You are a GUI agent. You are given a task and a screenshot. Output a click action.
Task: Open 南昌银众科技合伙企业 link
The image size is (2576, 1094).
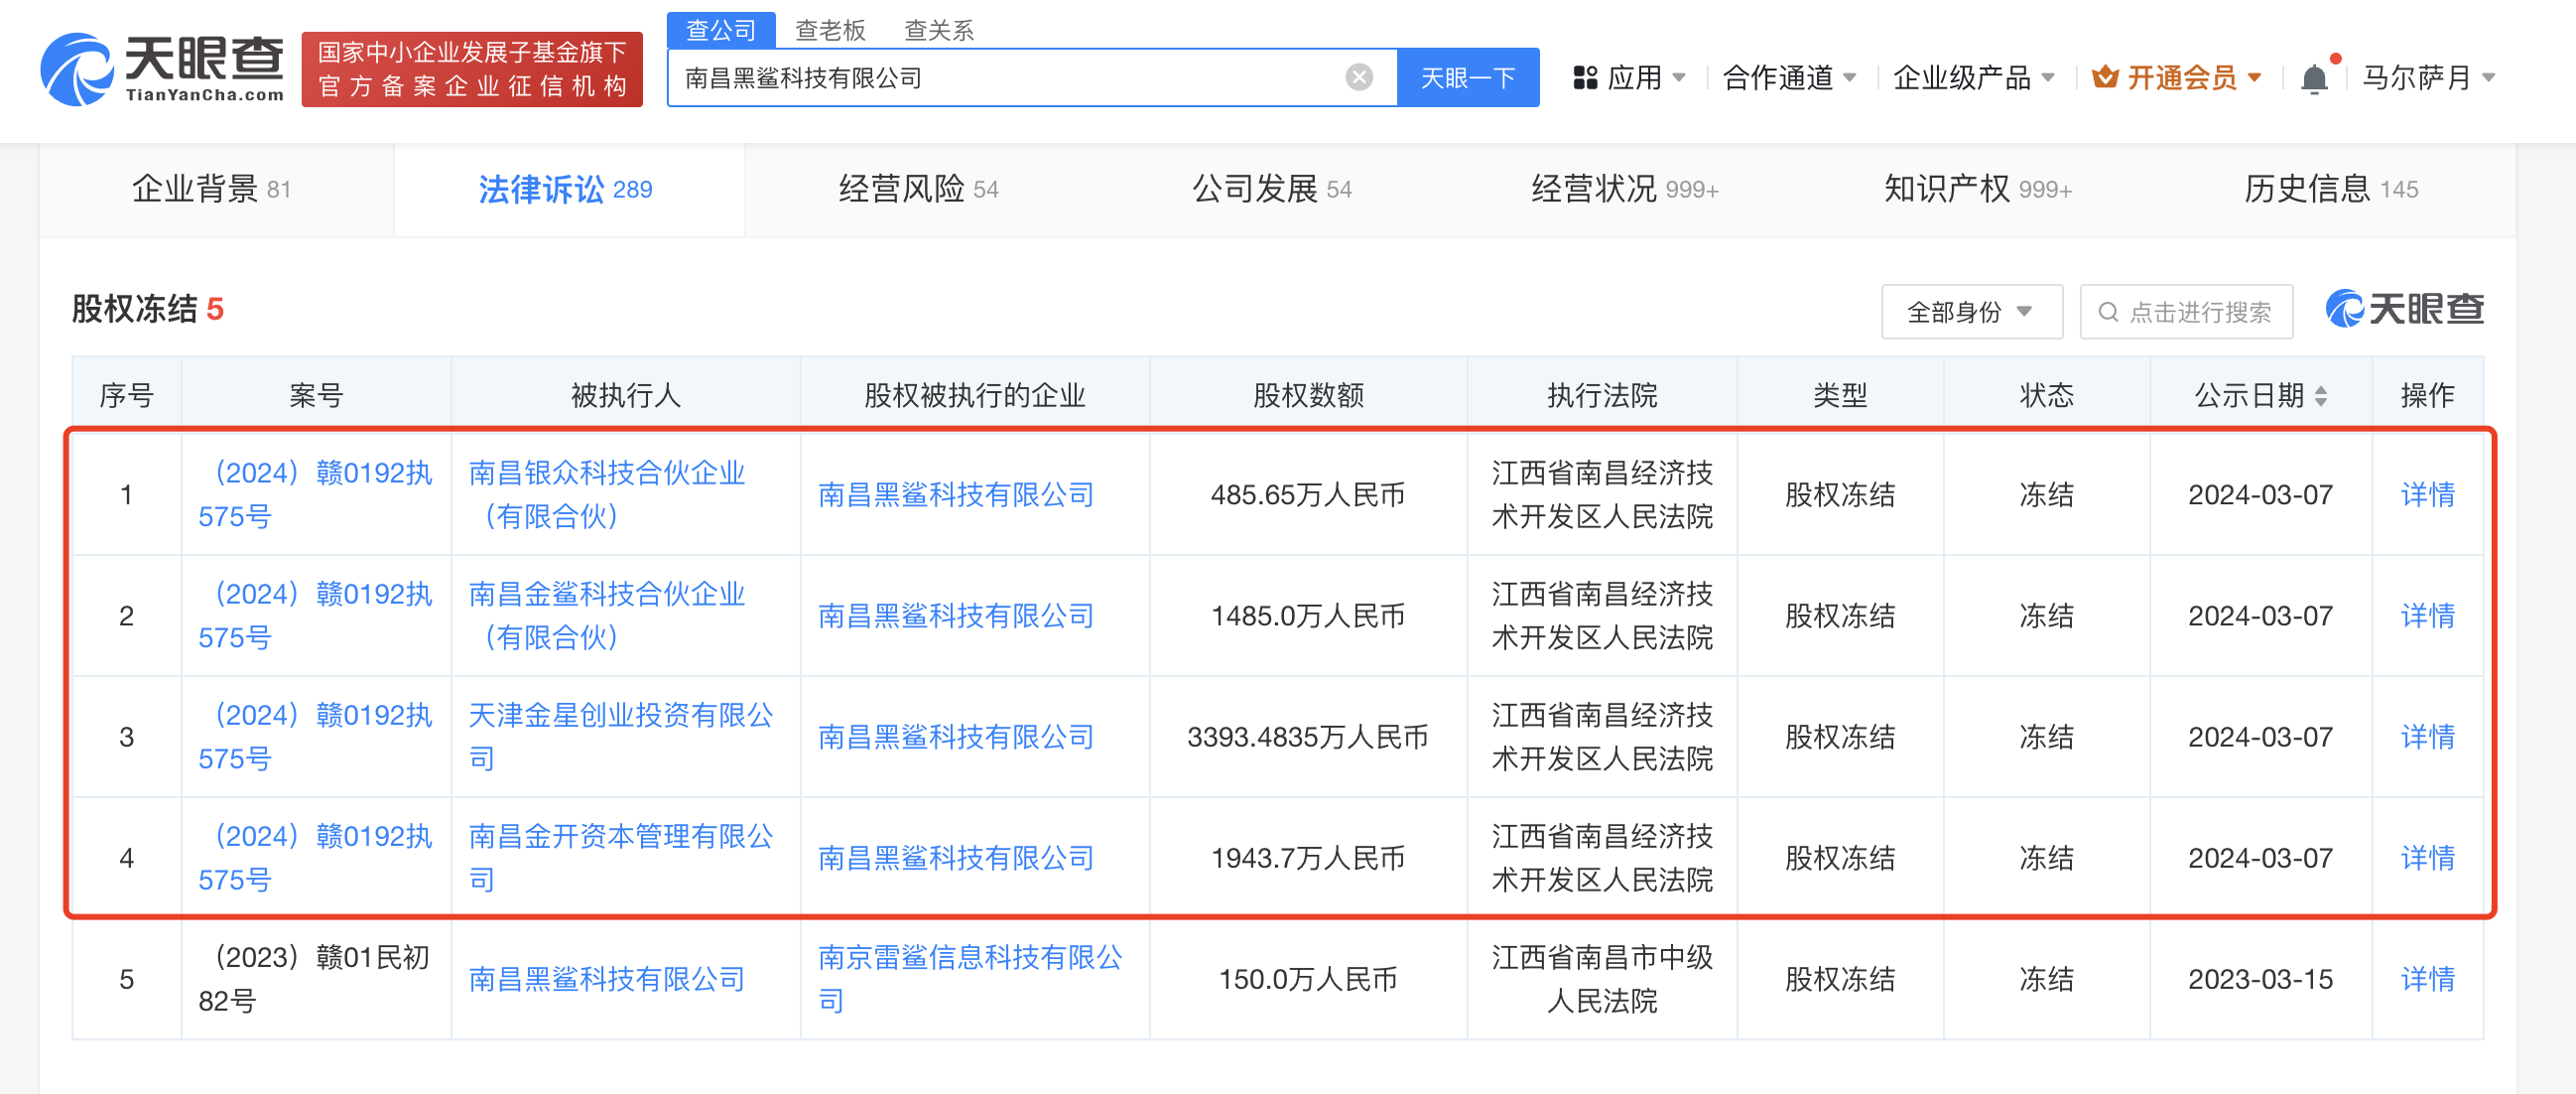tap(607, 494)
